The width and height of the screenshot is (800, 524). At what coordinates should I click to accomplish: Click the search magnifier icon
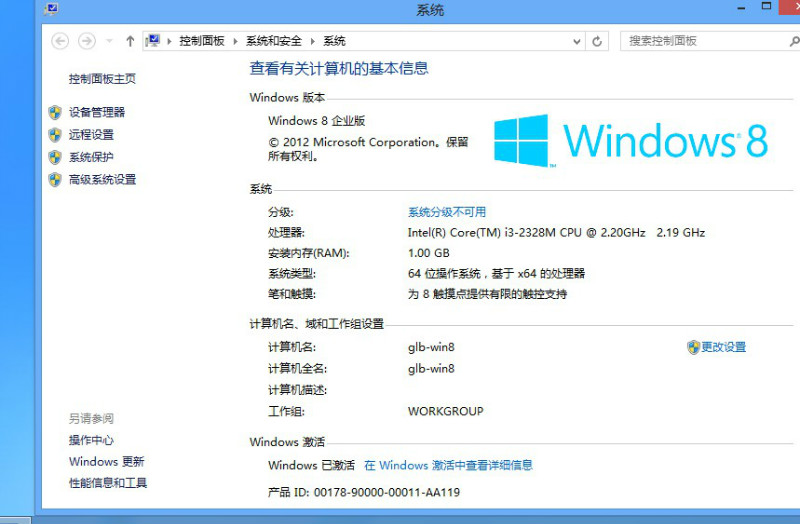pos(794,41)
